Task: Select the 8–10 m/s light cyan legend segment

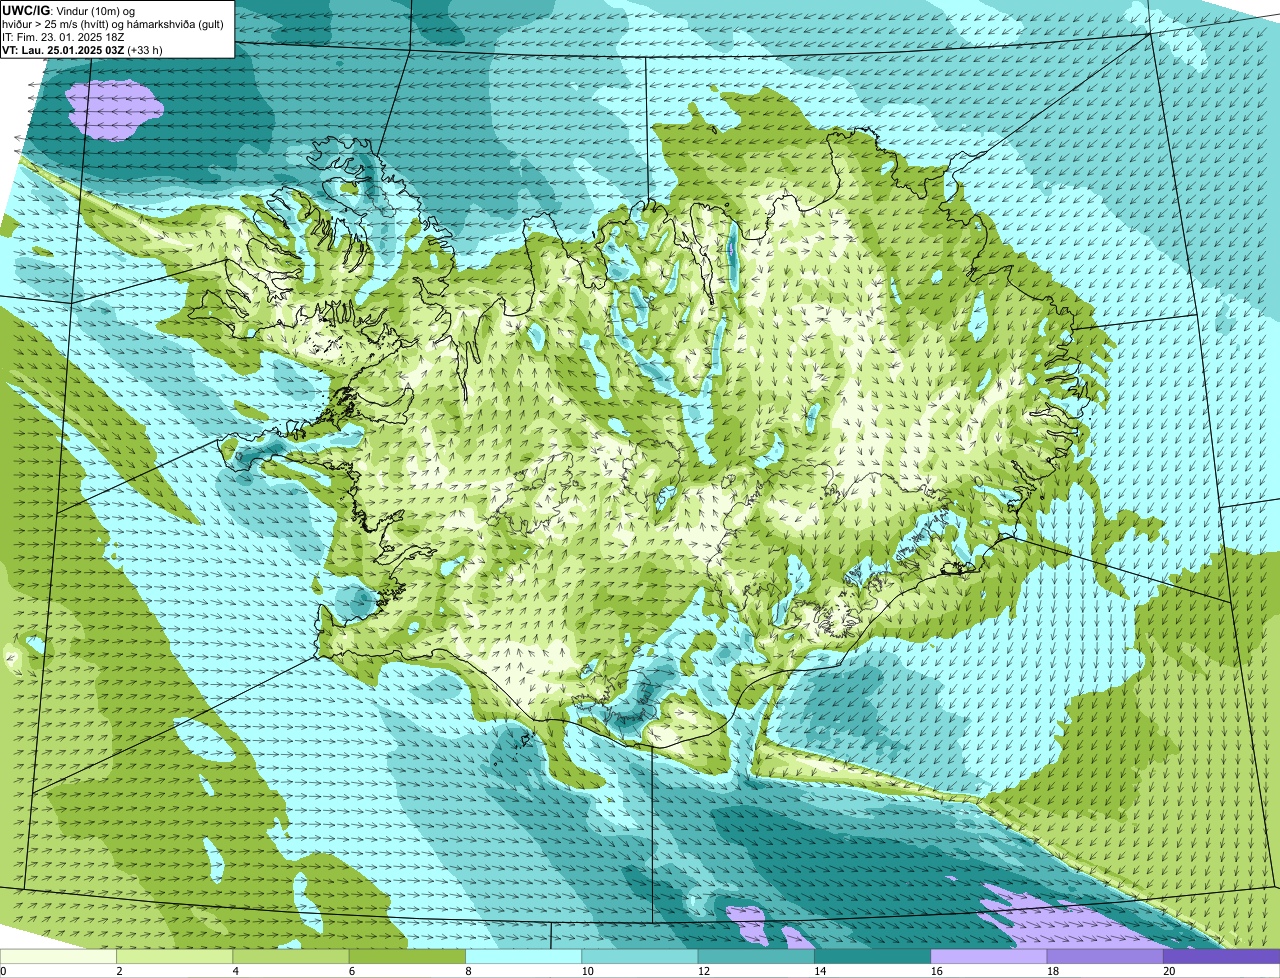Action: click(523, 956)
